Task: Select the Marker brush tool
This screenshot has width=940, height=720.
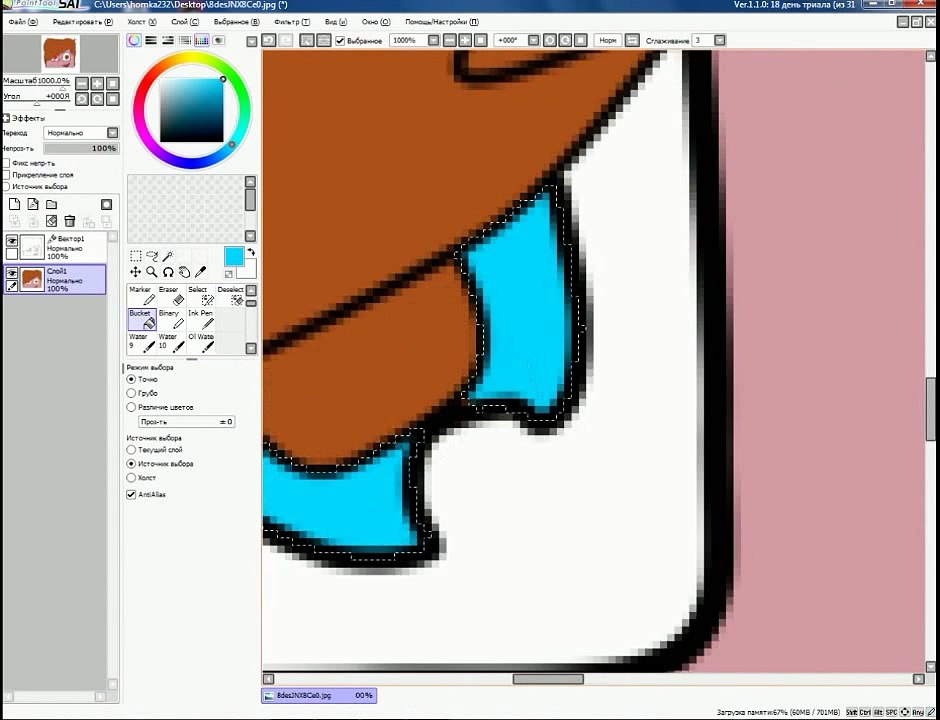Action: click(x=141, y=296)
